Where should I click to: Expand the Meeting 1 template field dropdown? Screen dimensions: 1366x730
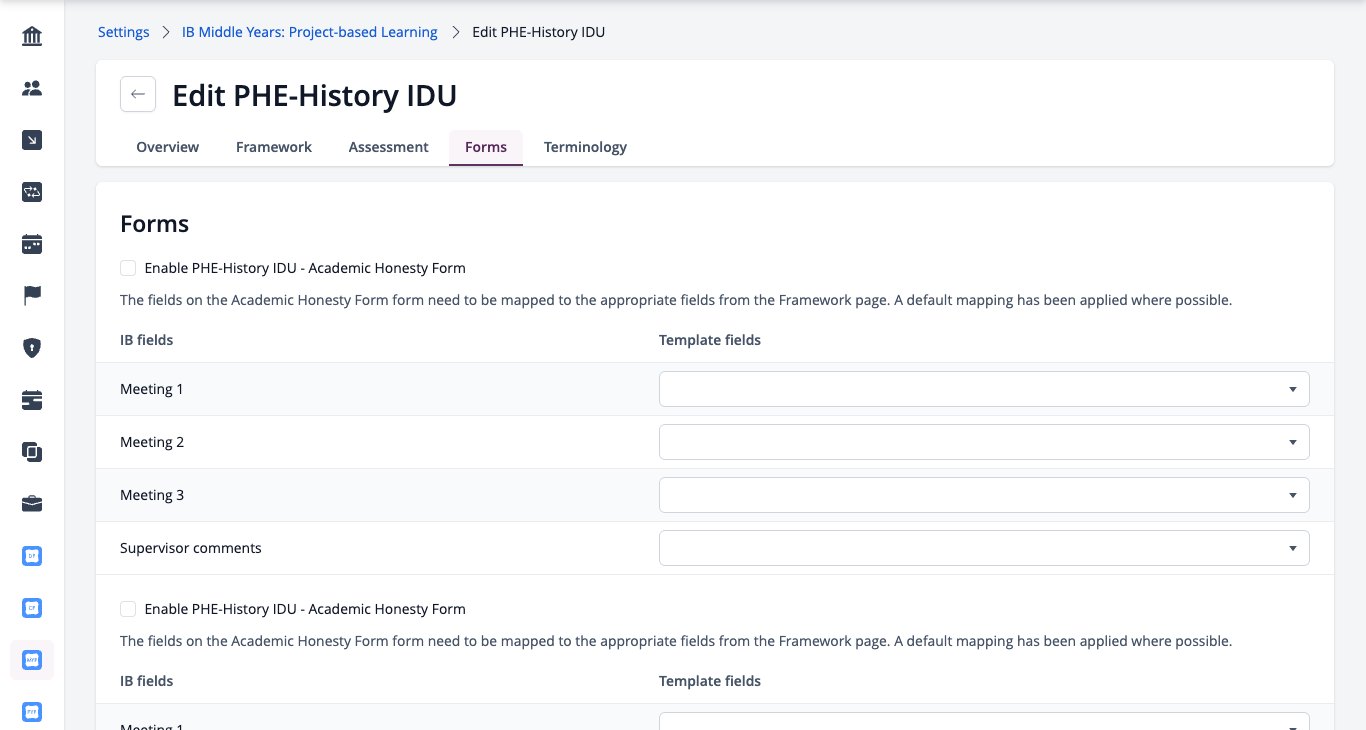984,389
